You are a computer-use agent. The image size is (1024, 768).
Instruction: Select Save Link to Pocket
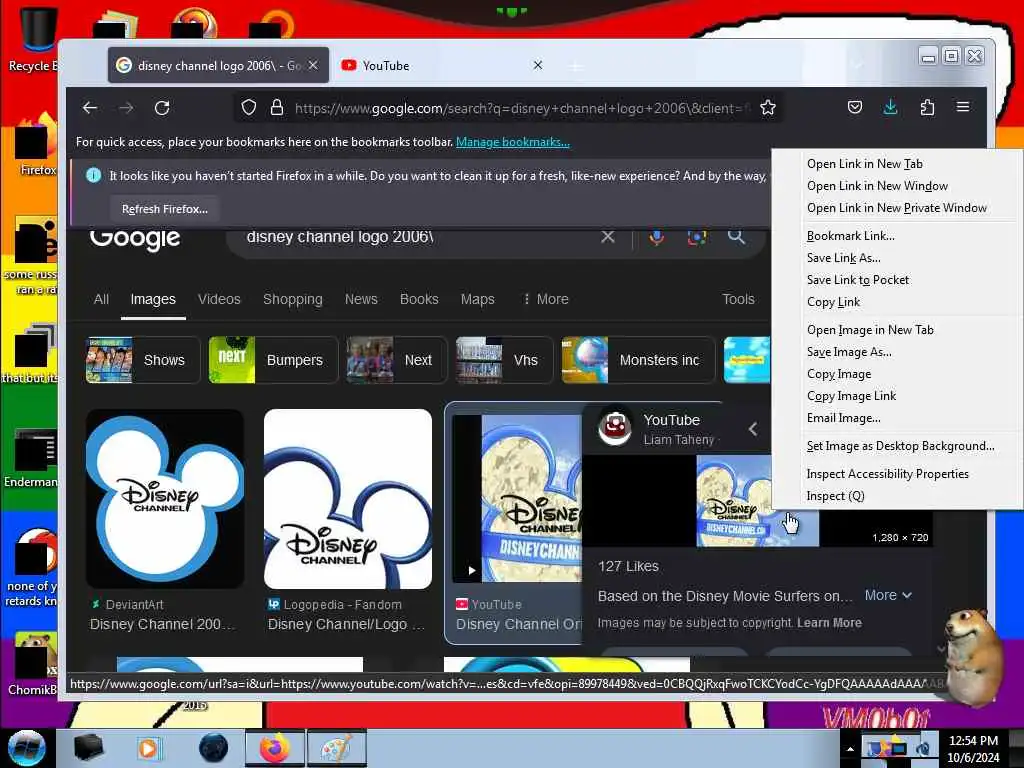coord(857,280)
